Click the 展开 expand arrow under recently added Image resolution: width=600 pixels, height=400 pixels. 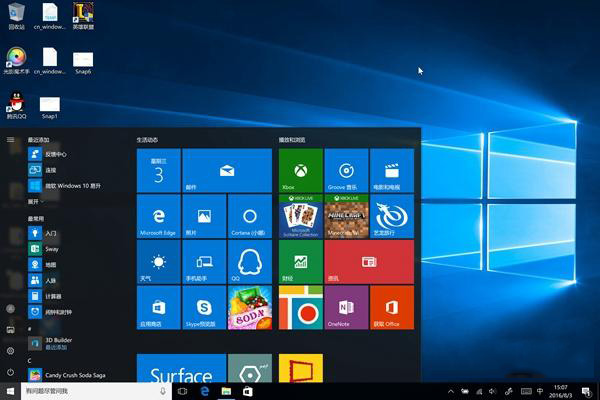pyautogui.click(x=35, y=201)
